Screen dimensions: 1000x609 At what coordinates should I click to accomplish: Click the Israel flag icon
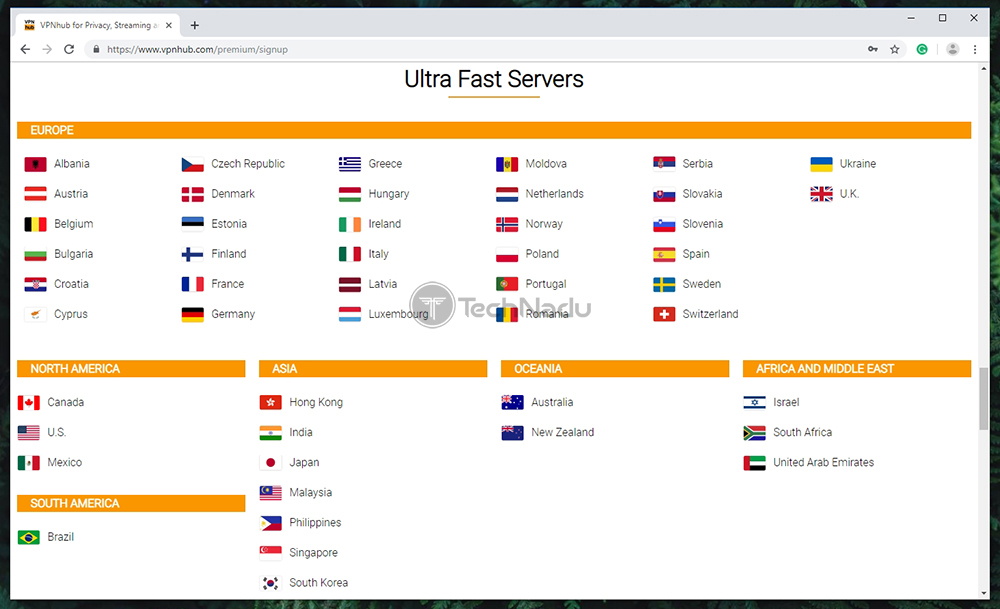point(754,402)
